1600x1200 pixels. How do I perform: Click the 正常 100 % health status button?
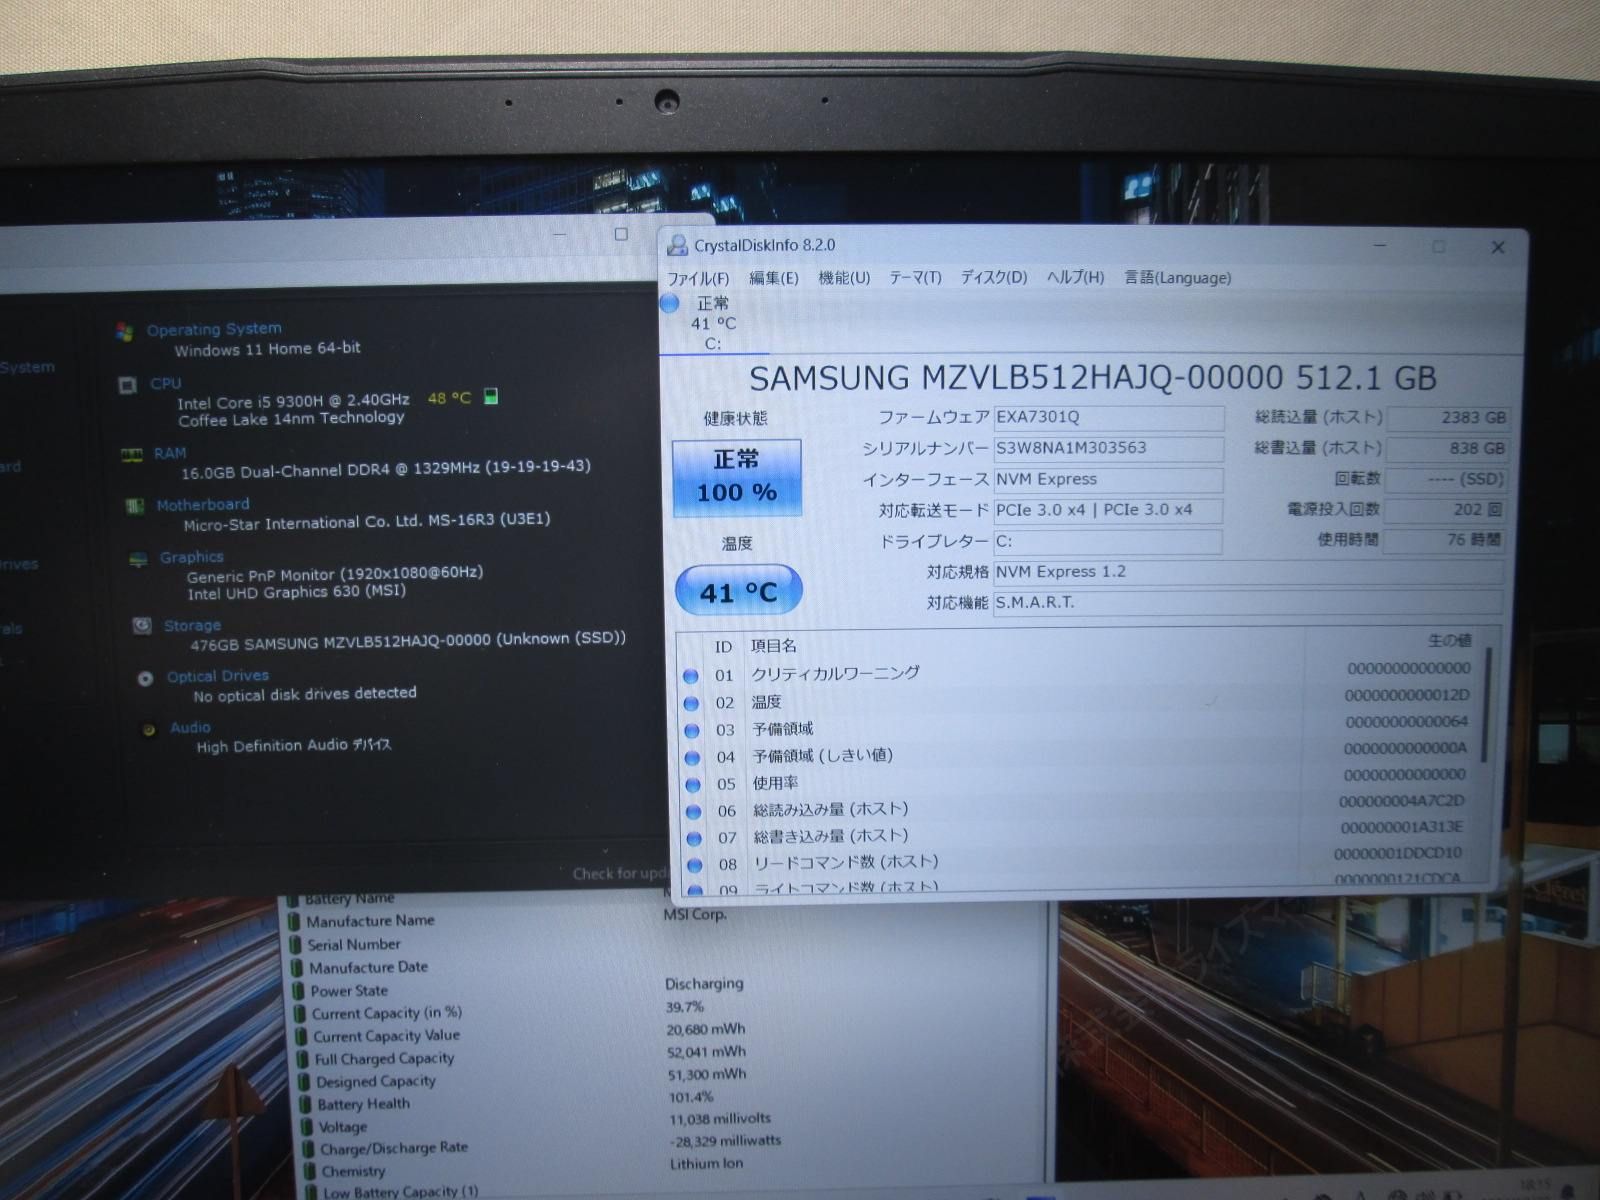click(737, 477)
